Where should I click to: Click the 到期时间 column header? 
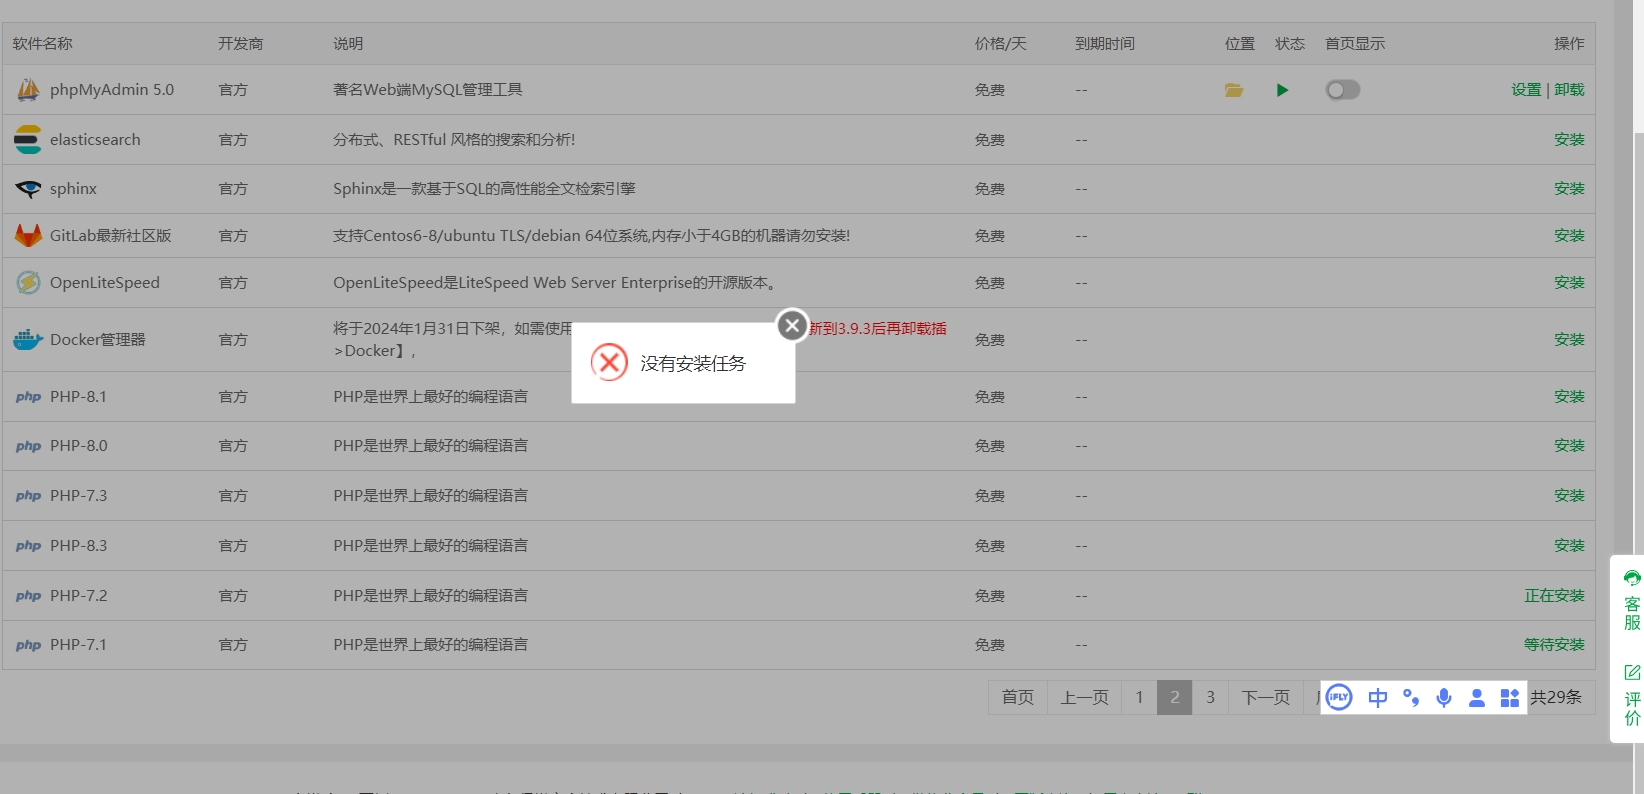(x=1104, y=44)
